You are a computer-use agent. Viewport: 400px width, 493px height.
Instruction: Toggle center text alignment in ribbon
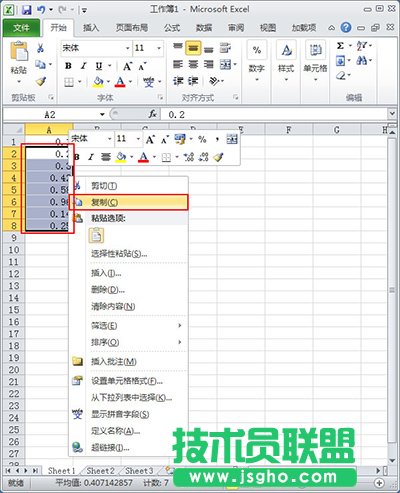pyautogui.click(x=193, y=64)
